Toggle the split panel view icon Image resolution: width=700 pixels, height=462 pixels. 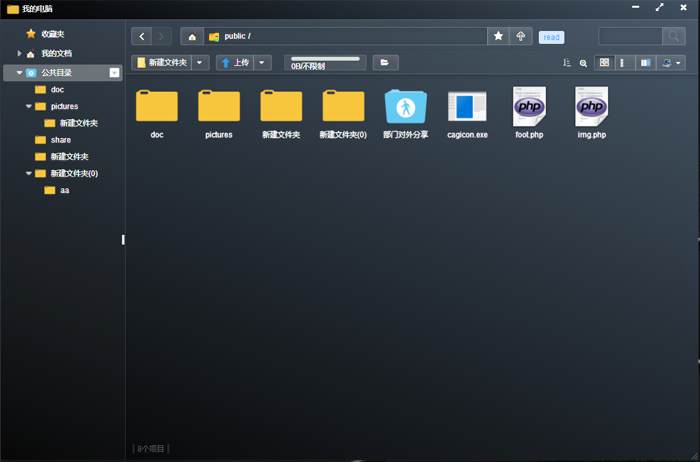click(x=645, y=62)
